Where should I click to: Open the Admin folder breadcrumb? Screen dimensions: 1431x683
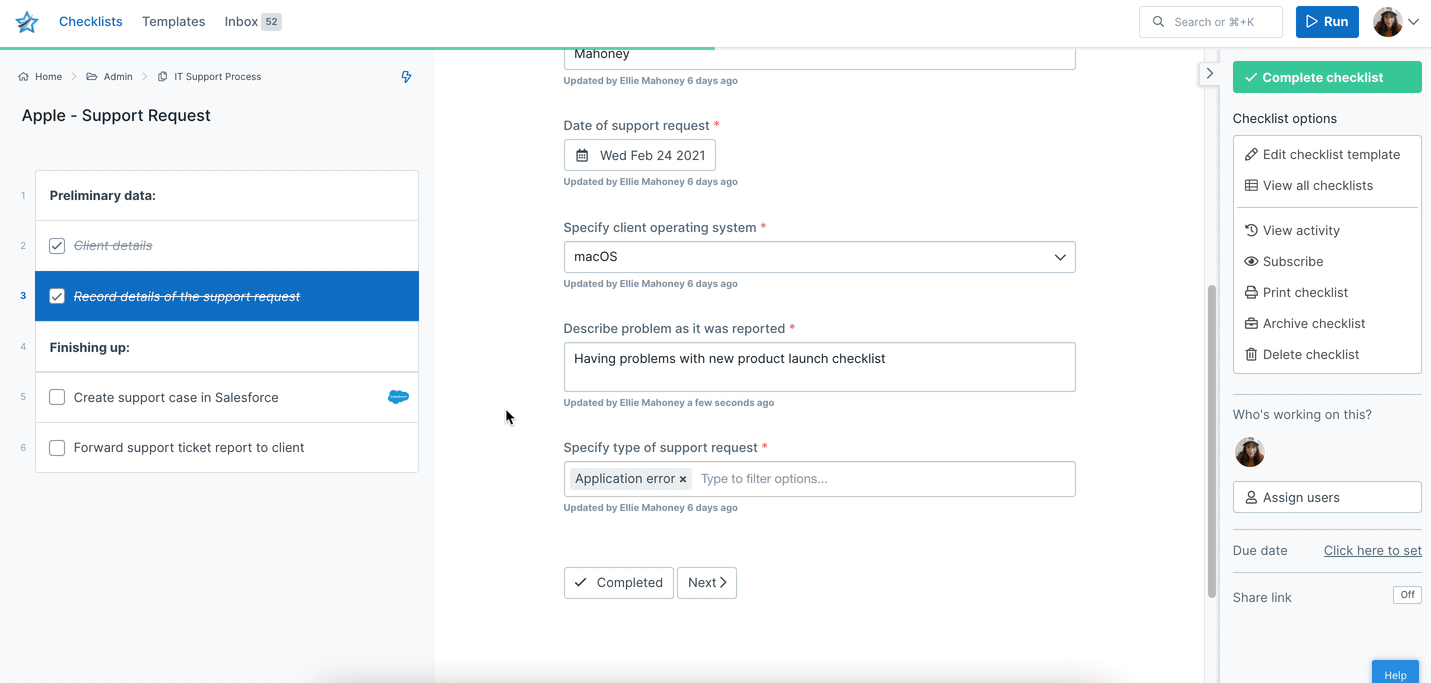coord(109,77)
